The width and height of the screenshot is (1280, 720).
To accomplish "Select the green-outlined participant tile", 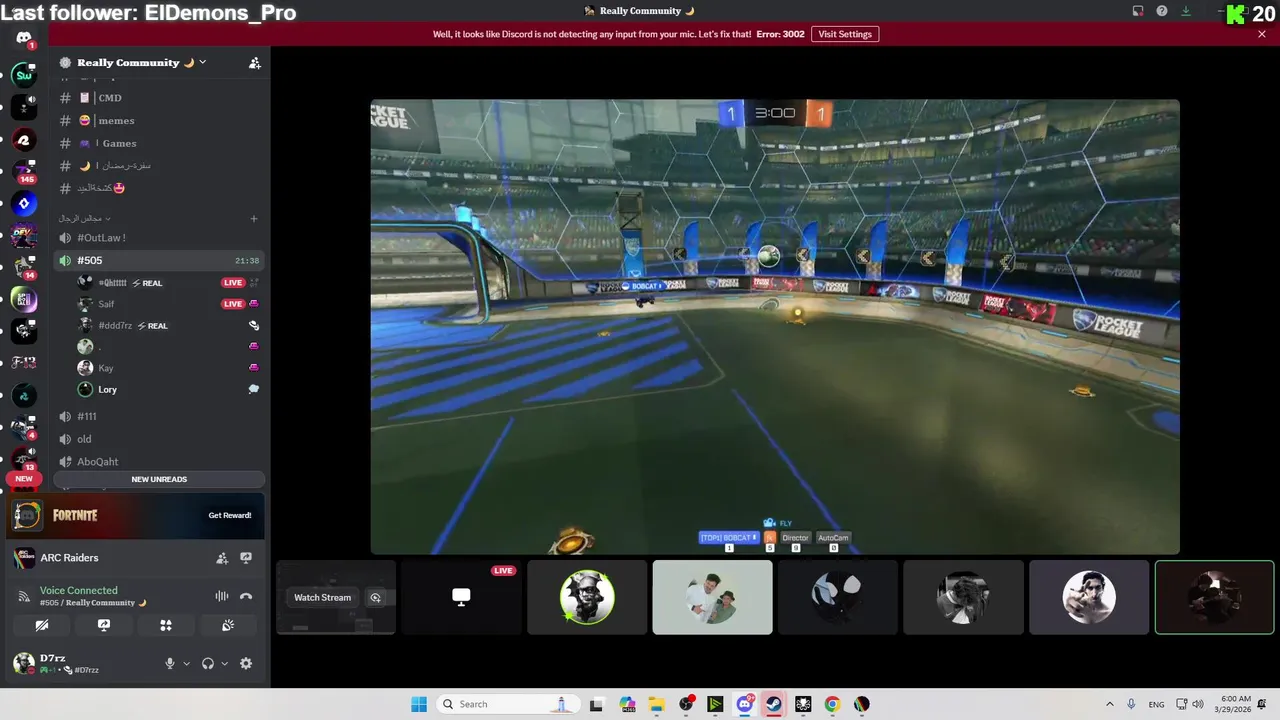I will tap(1214, 597).
